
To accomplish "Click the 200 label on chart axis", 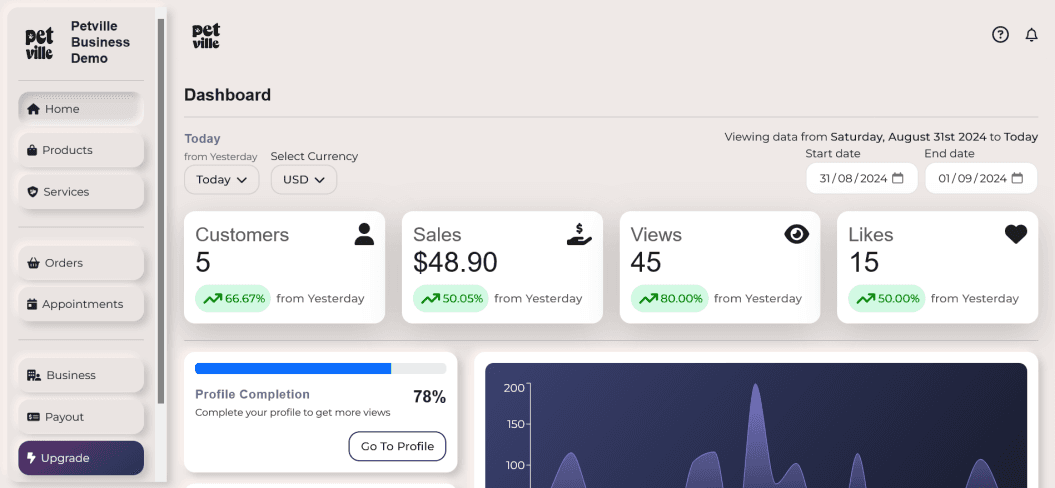I will coord(514,388).
